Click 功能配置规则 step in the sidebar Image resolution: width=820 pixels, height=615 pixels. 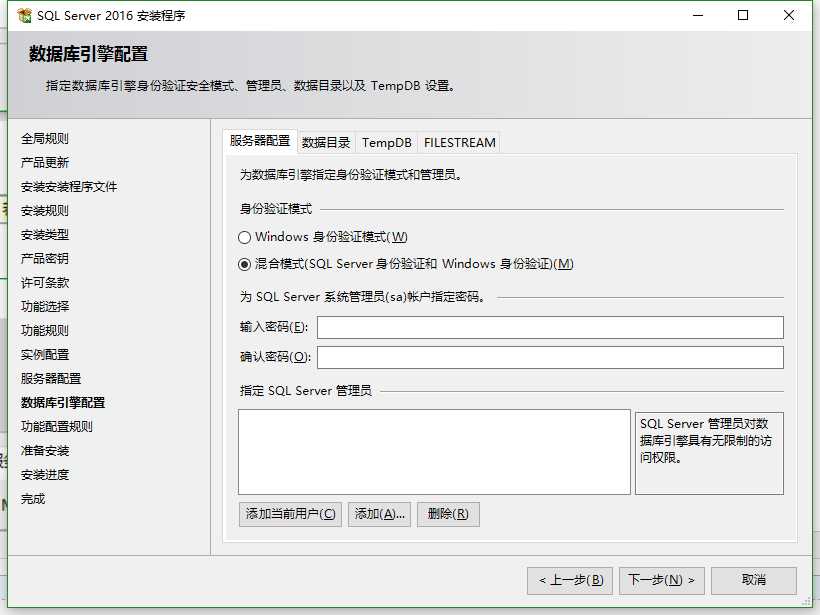(57, 427)
